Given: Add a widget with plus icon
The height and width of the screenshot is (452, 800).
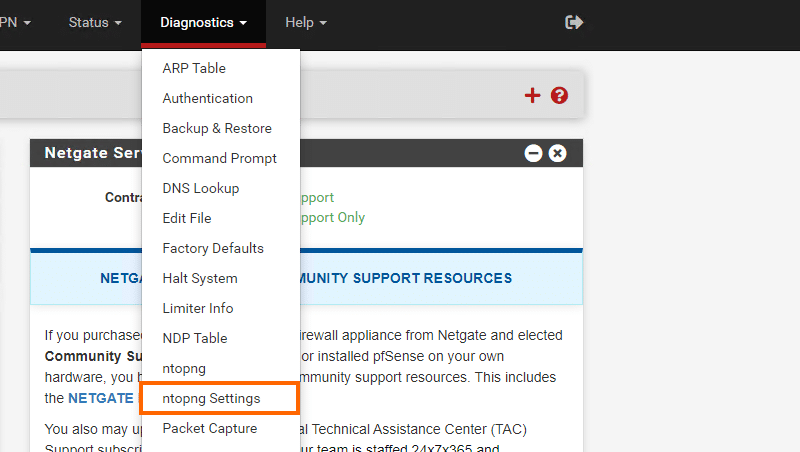Looking at the screenshot, I should coord(532,95).
